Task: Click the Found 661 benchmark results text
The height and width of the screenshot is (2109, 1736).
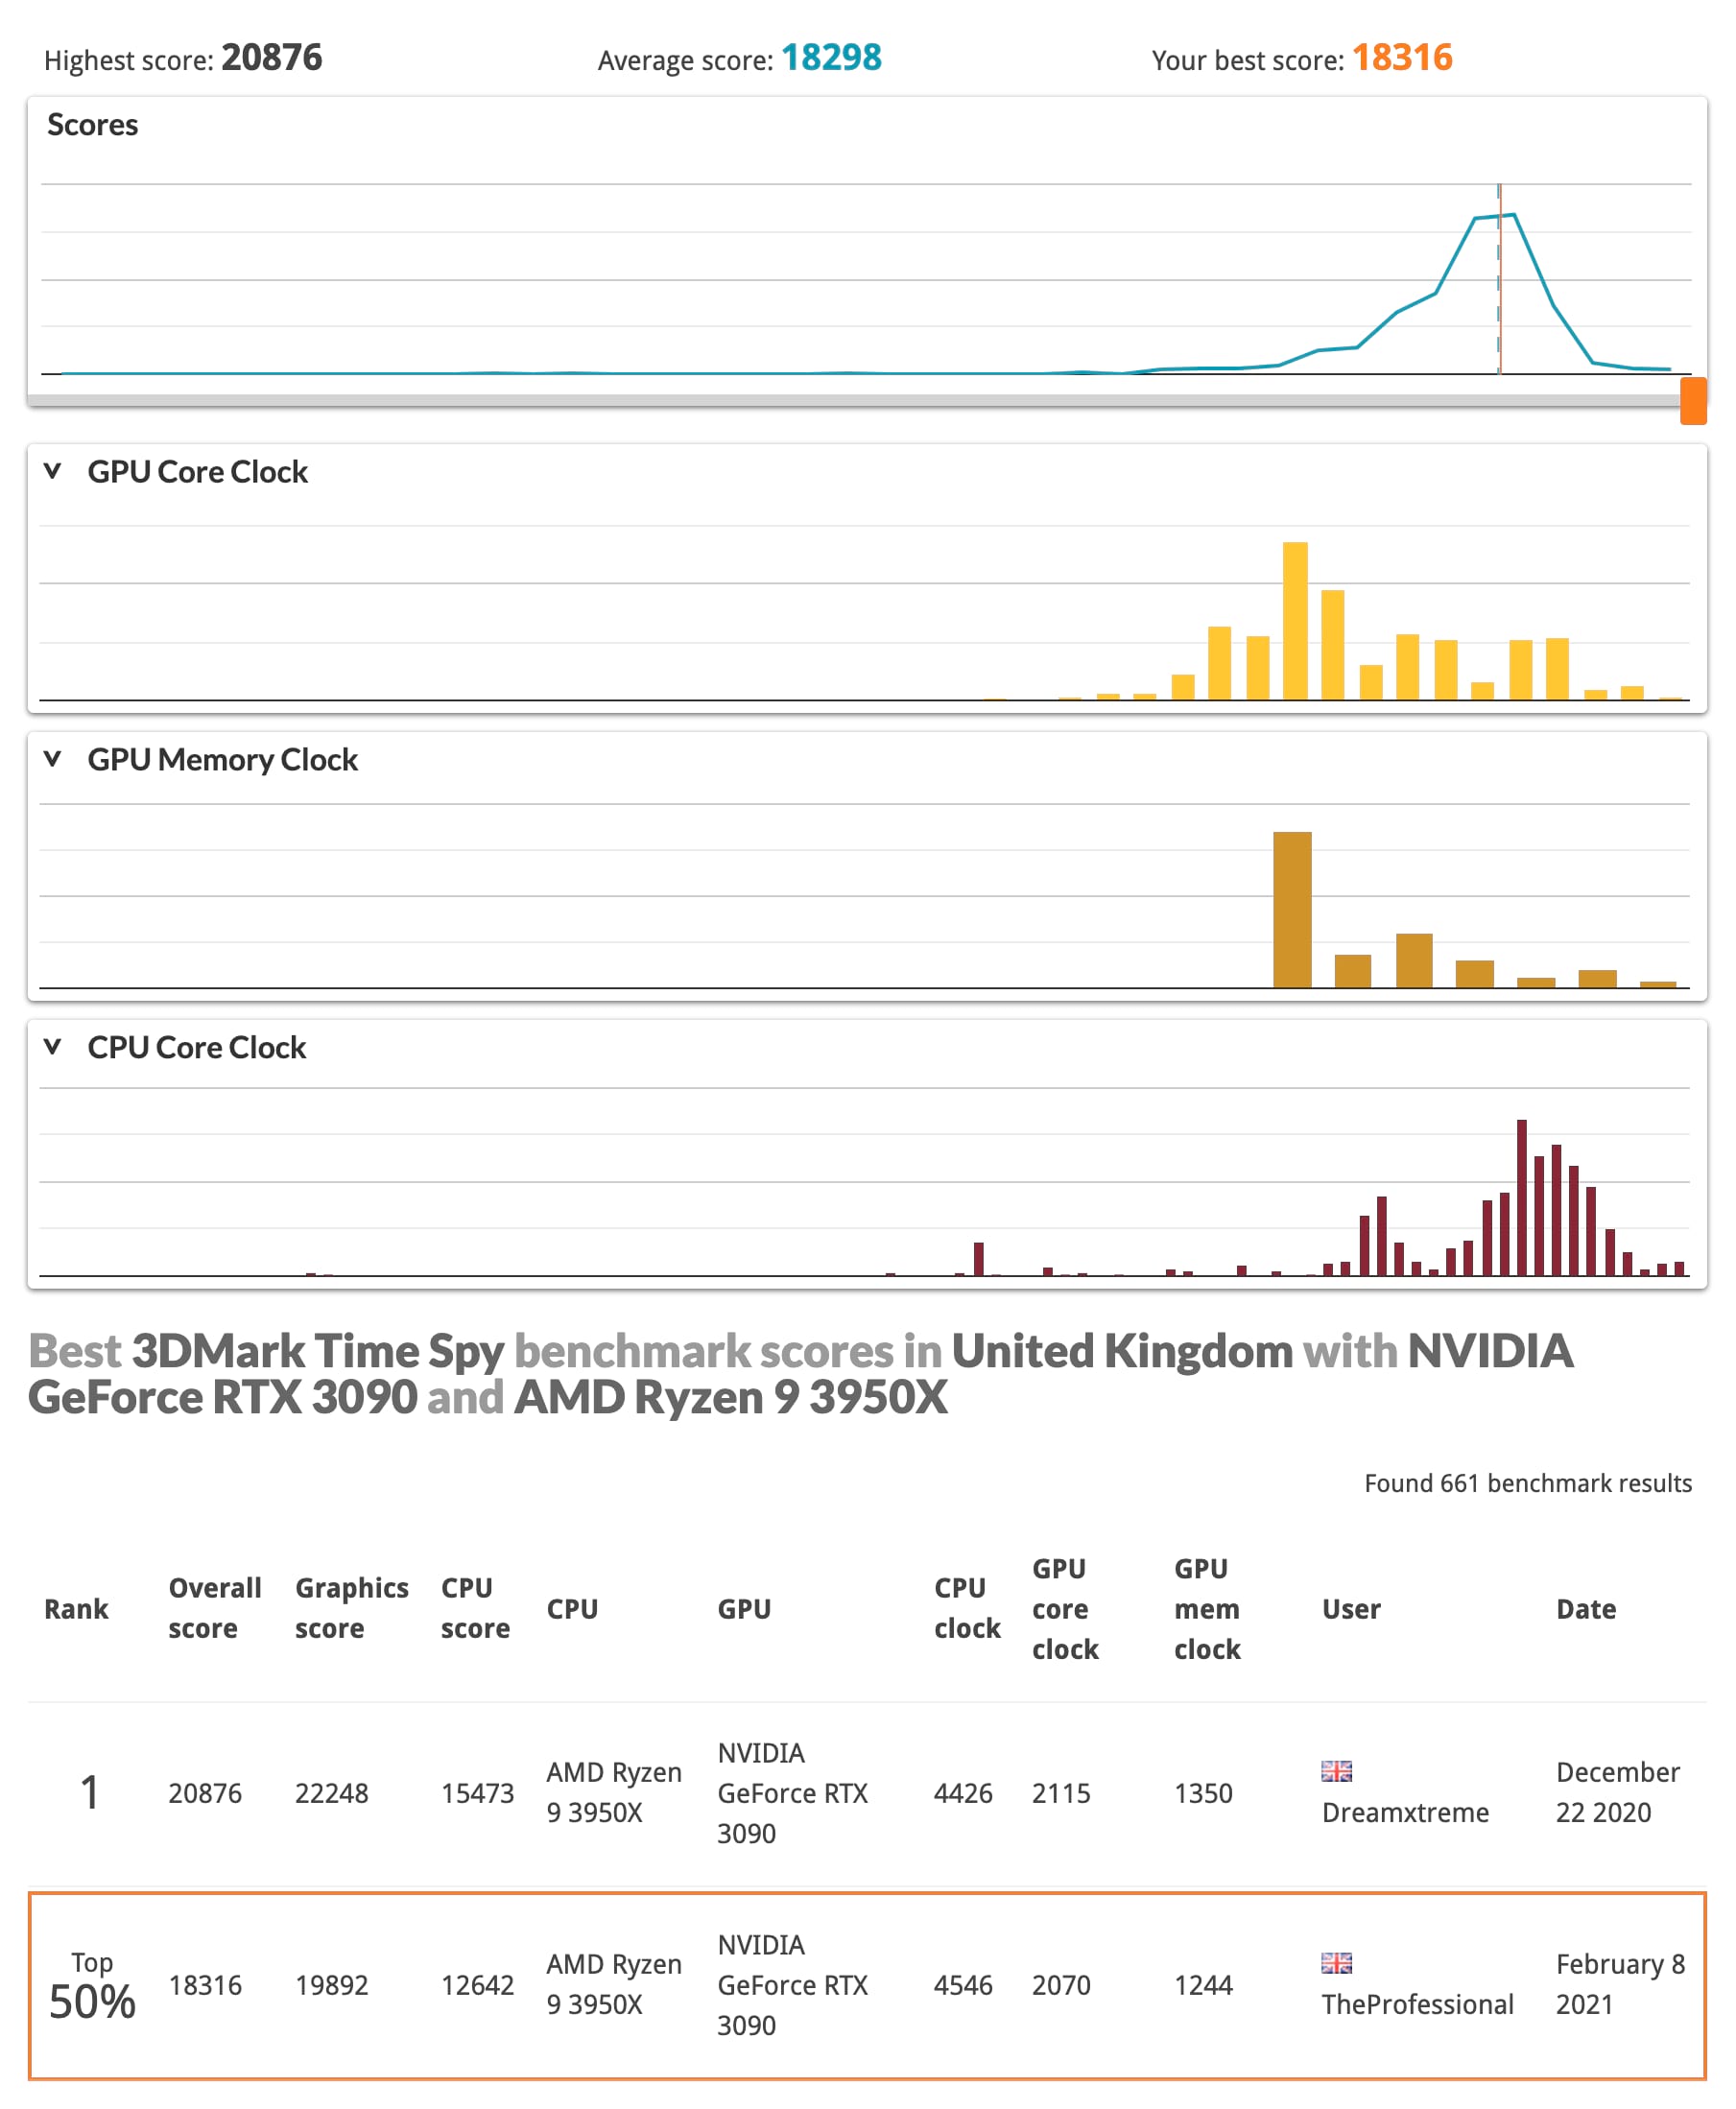Action: (1528, 1483)
